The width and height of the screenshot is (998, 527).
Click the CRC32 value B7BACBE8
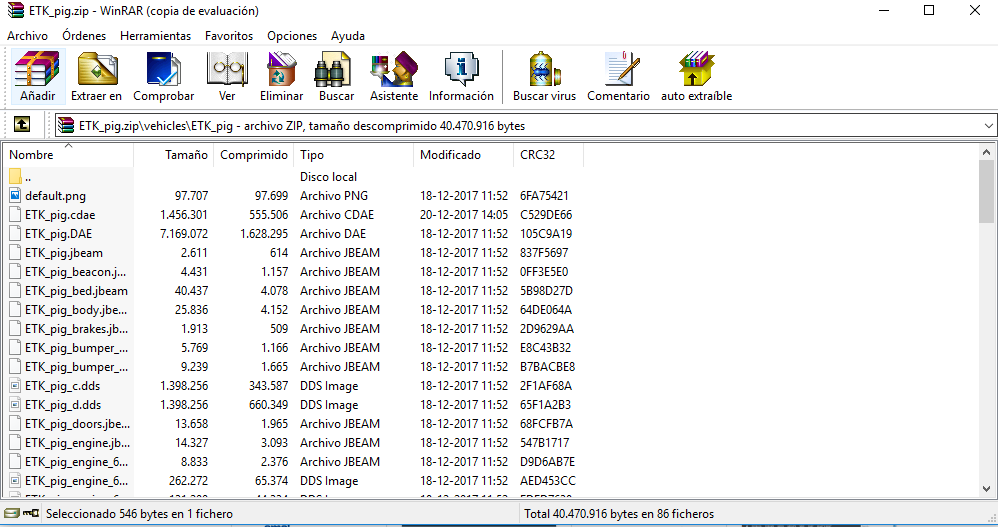click(547, 367)
